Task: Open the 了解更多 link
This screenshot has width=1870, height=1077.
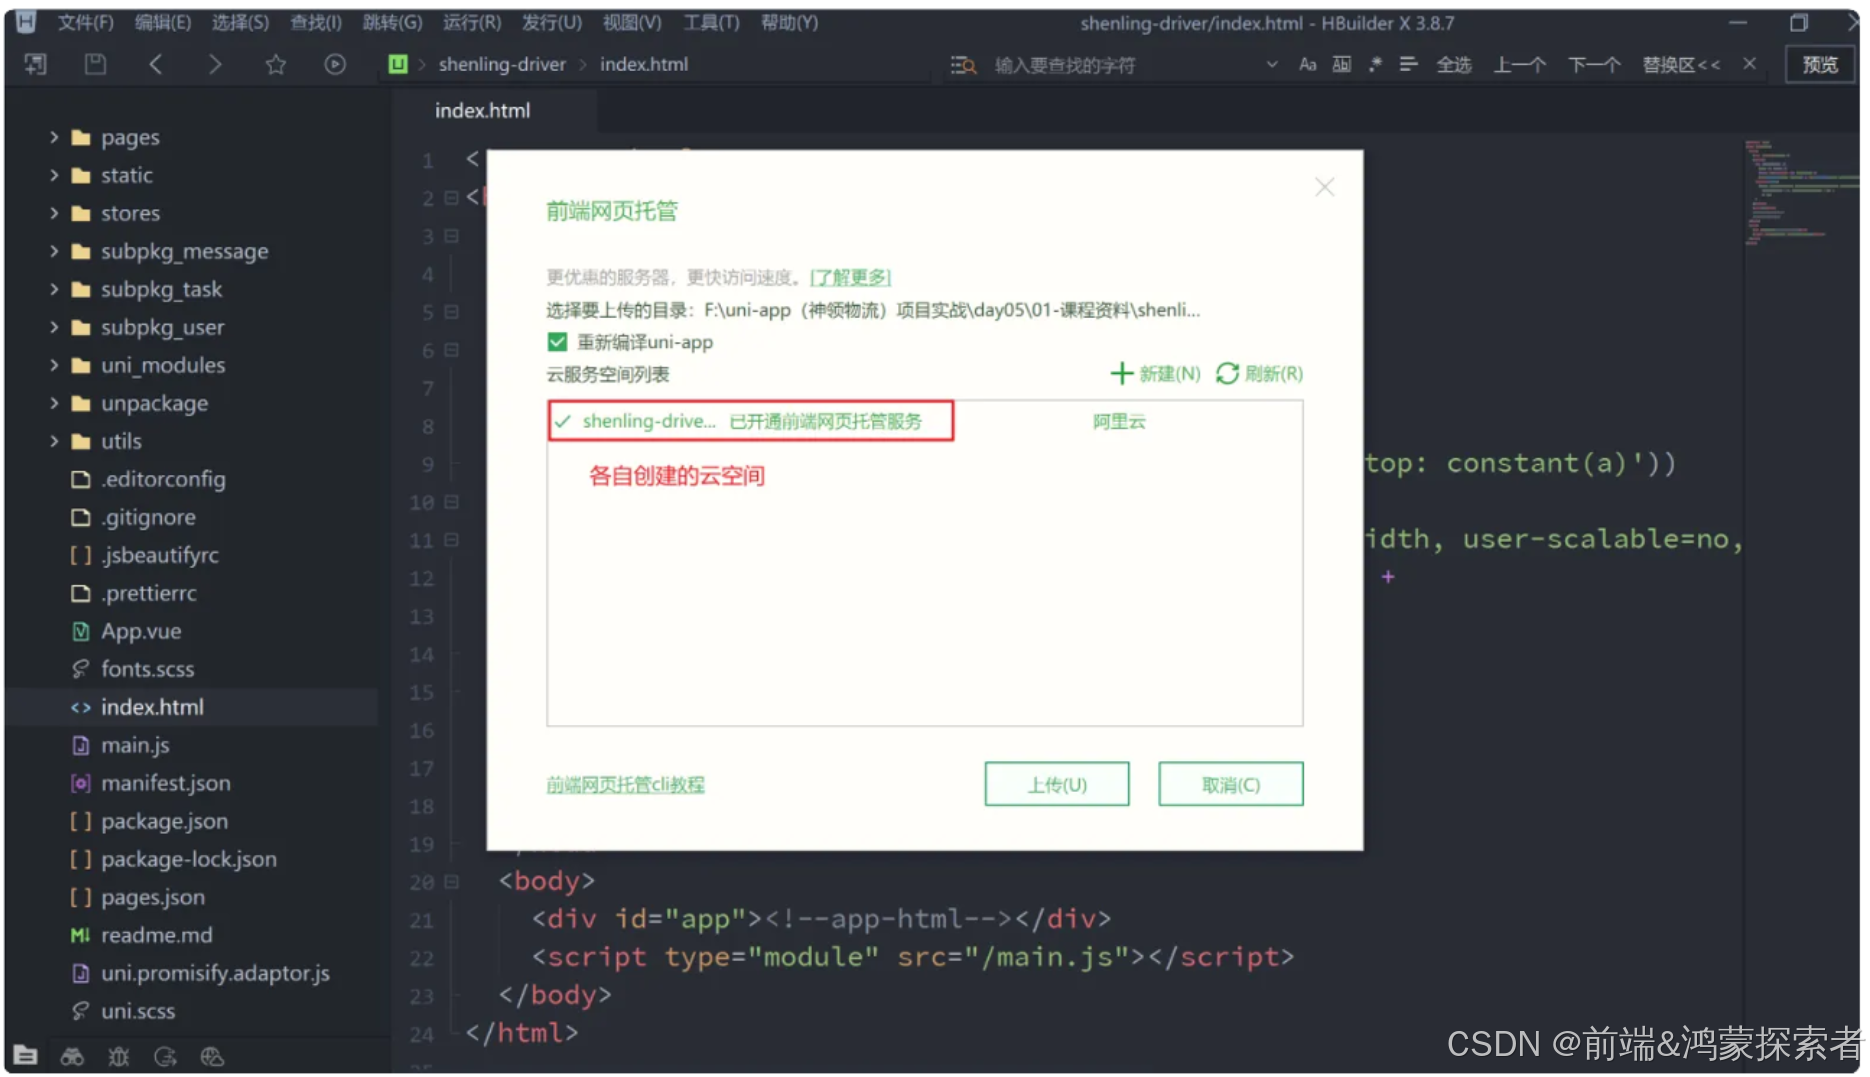Action: click(850, 277)
